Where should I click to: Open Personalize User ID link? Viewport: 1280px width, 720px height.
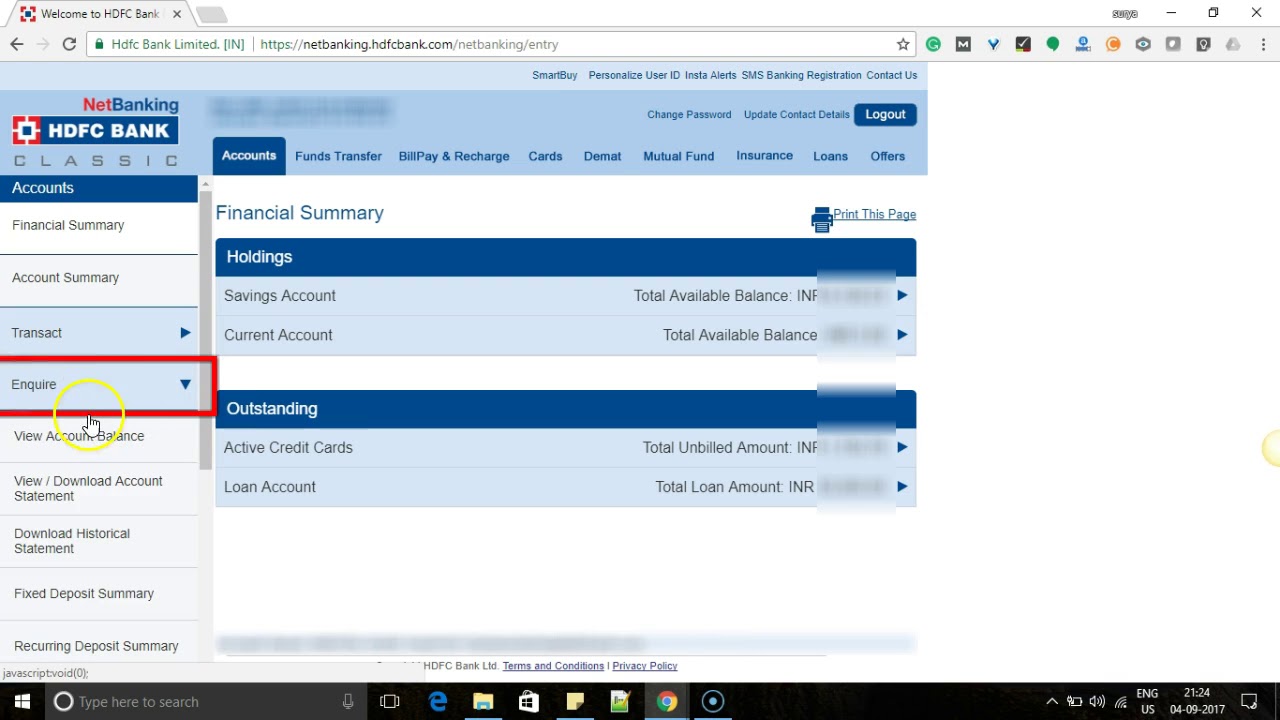click(x=634, y=75)
